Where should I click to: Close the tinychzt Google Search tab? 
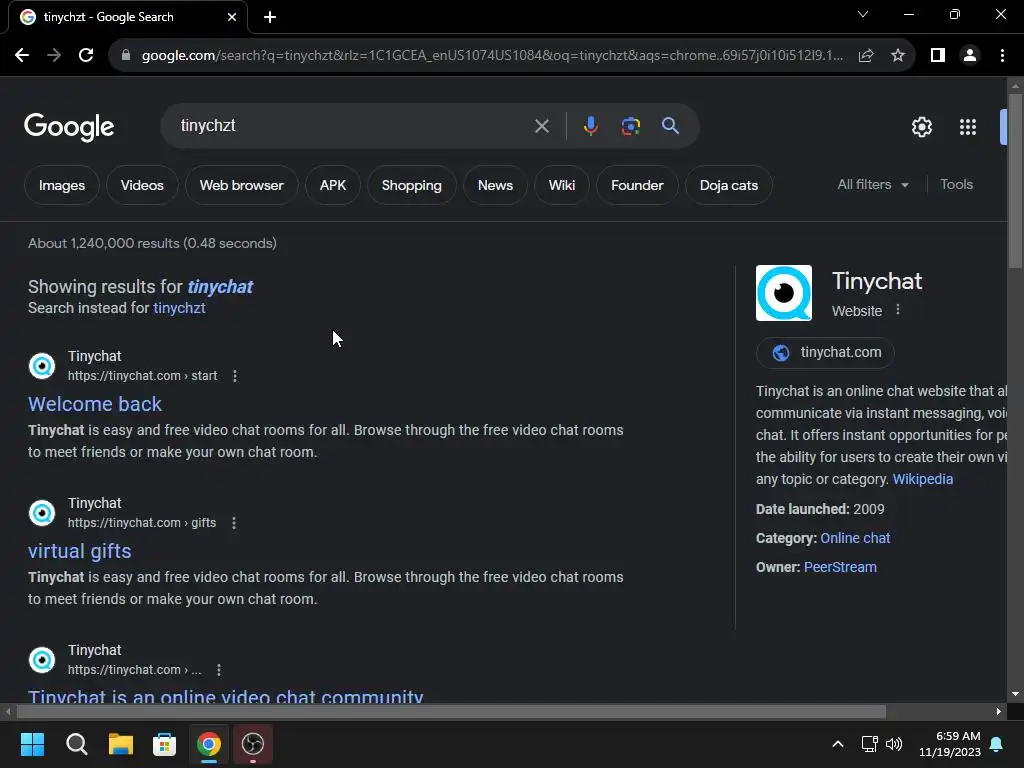coord(232,17)
